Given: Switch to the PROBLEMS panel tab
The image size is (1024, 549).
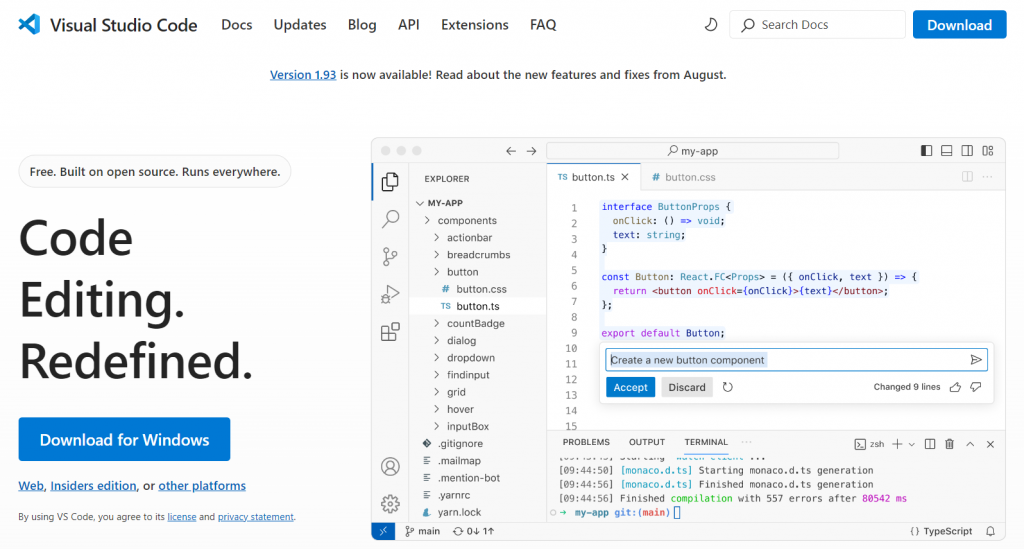Looking at the screenshot, I should [x=586, y=442].
